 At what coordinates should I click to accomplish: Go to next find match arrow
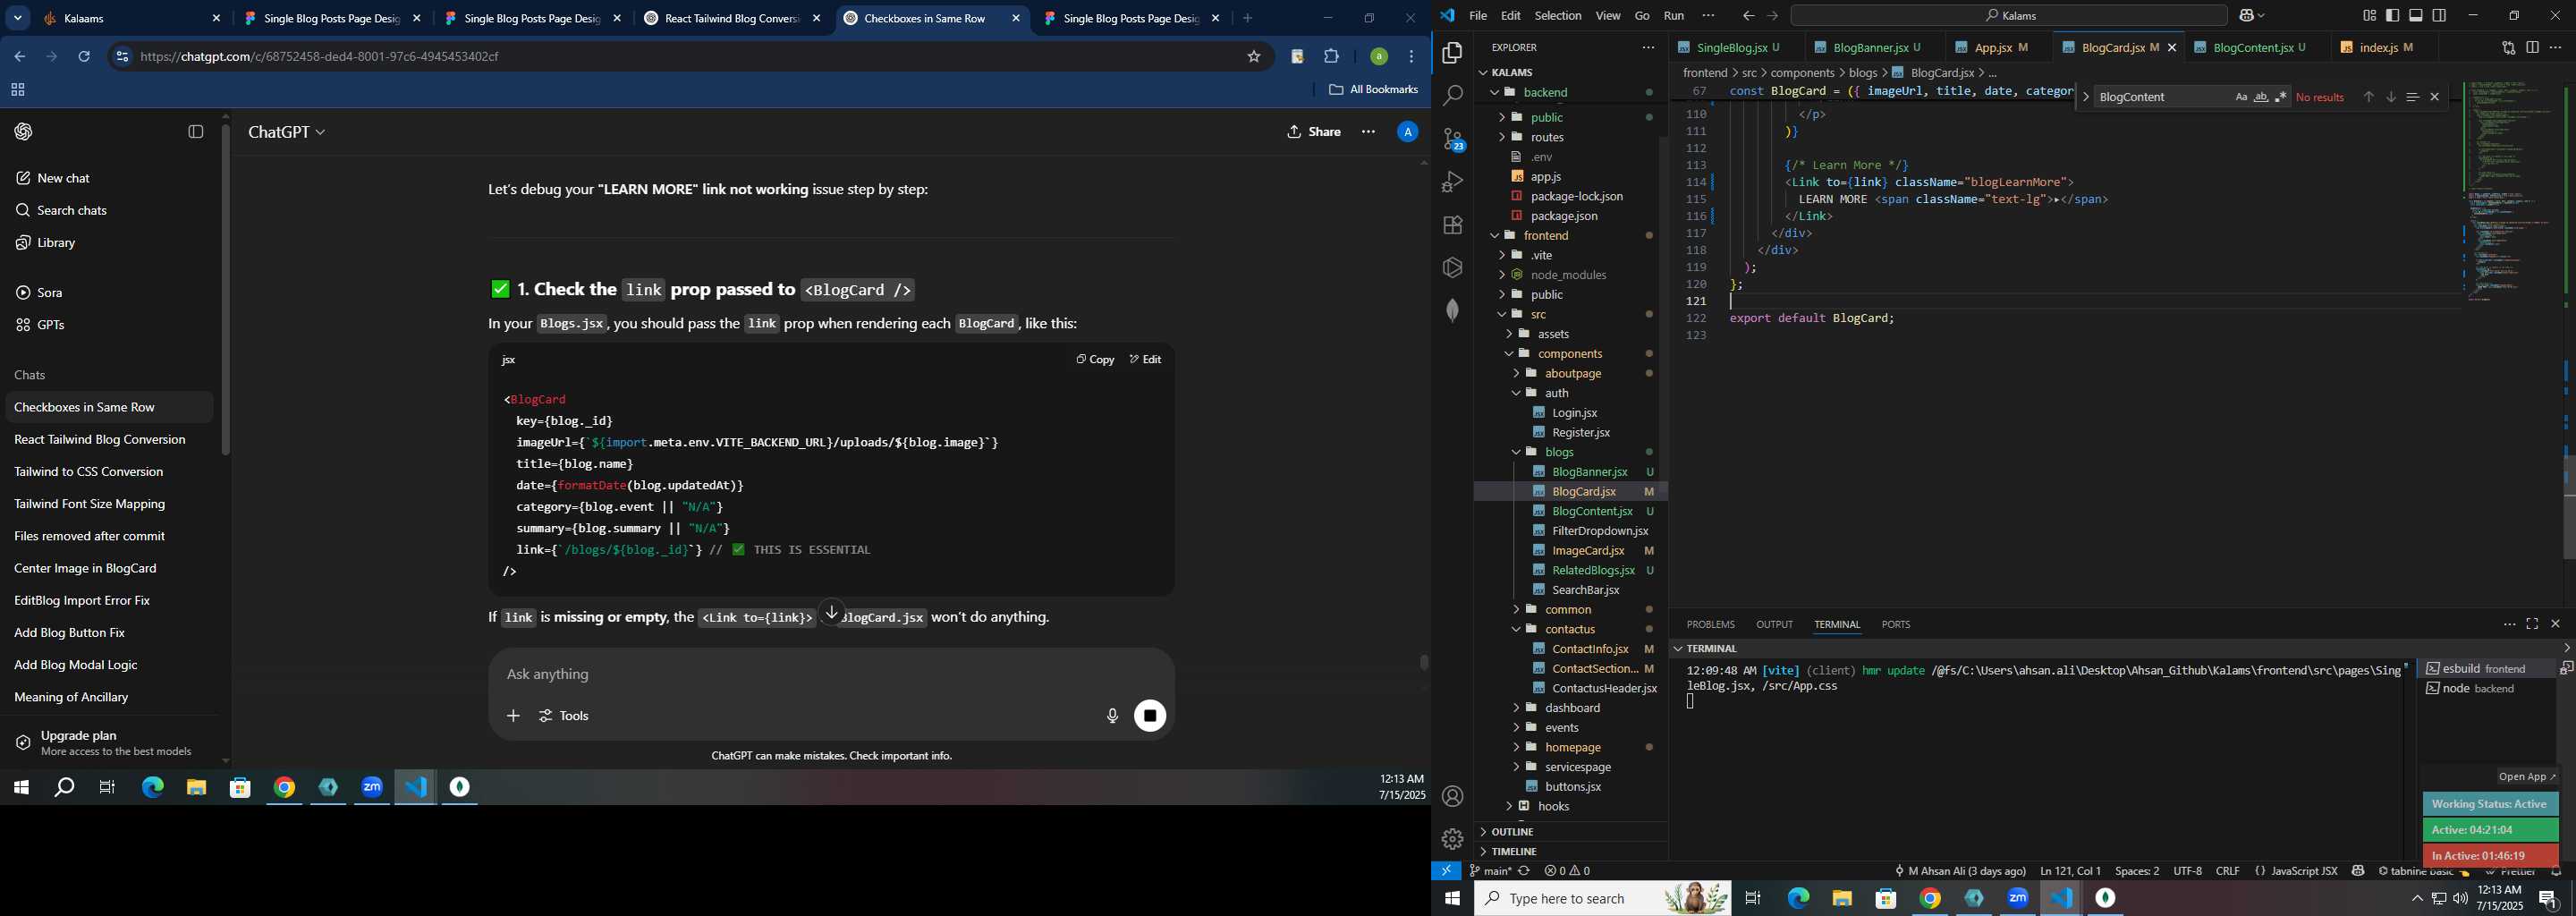click(x=2391, y=97)
